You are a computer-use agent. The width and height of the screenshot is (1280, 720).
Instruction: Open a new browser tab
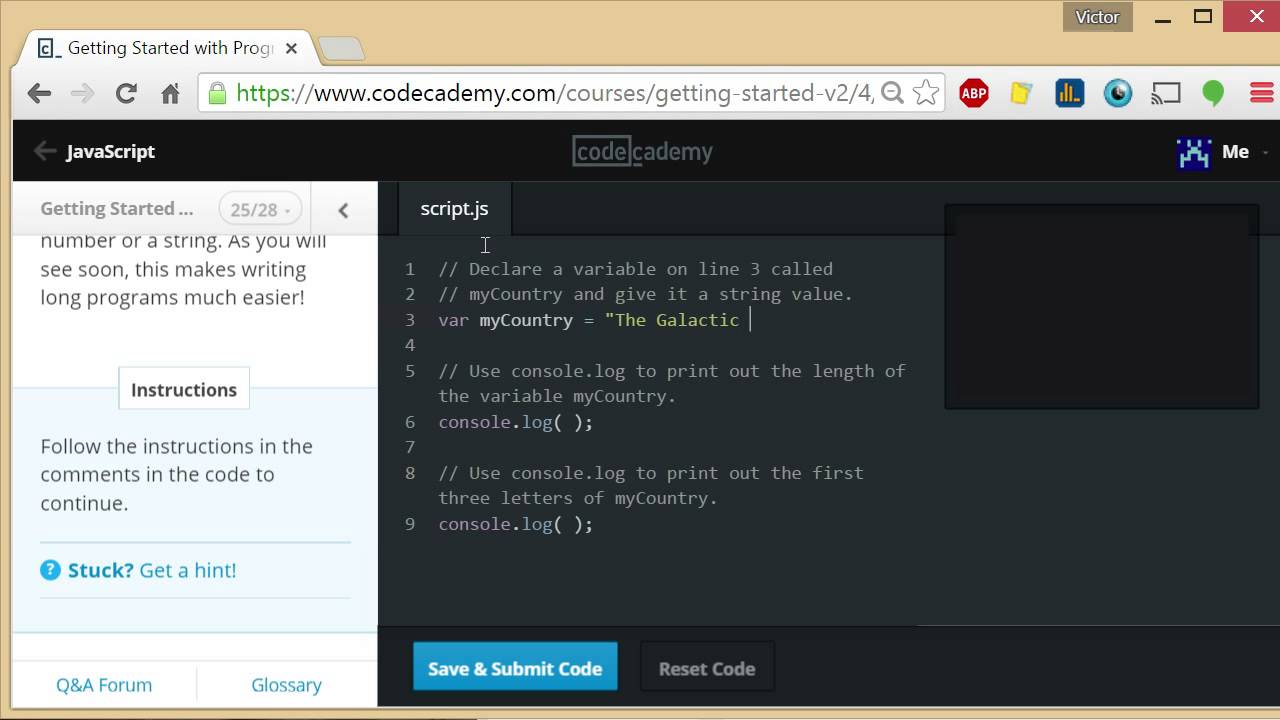pos(341,48)
